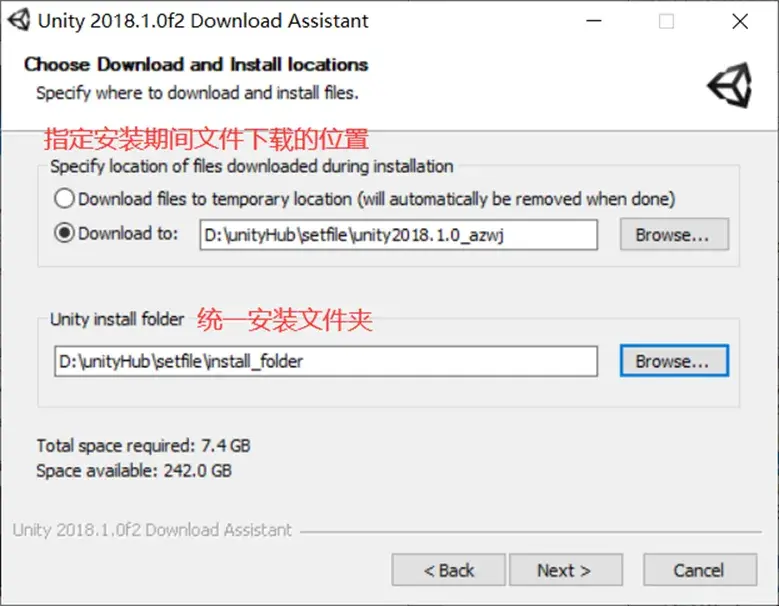Viewport: 779px width, 606px height.
Task: Click the Unity logo in title bar
Action: (19, 20)
